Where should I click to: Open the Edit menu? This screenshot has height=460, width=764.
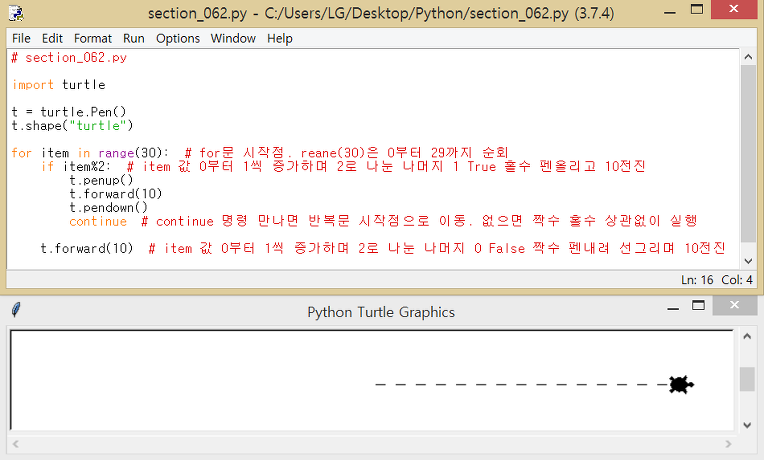pyautogui.click(x=52, y=38)
